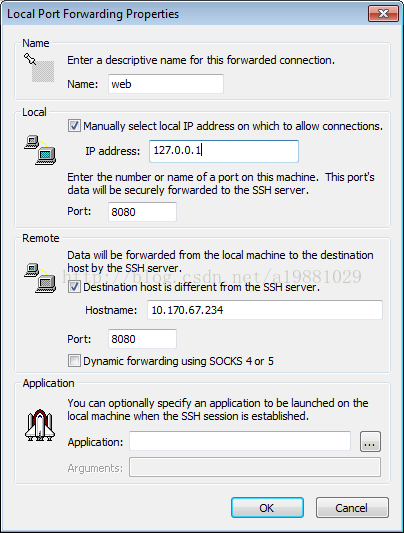Click the Local section connected computers icon
Screen dimensions: 404x533
(x=40, y=150)
